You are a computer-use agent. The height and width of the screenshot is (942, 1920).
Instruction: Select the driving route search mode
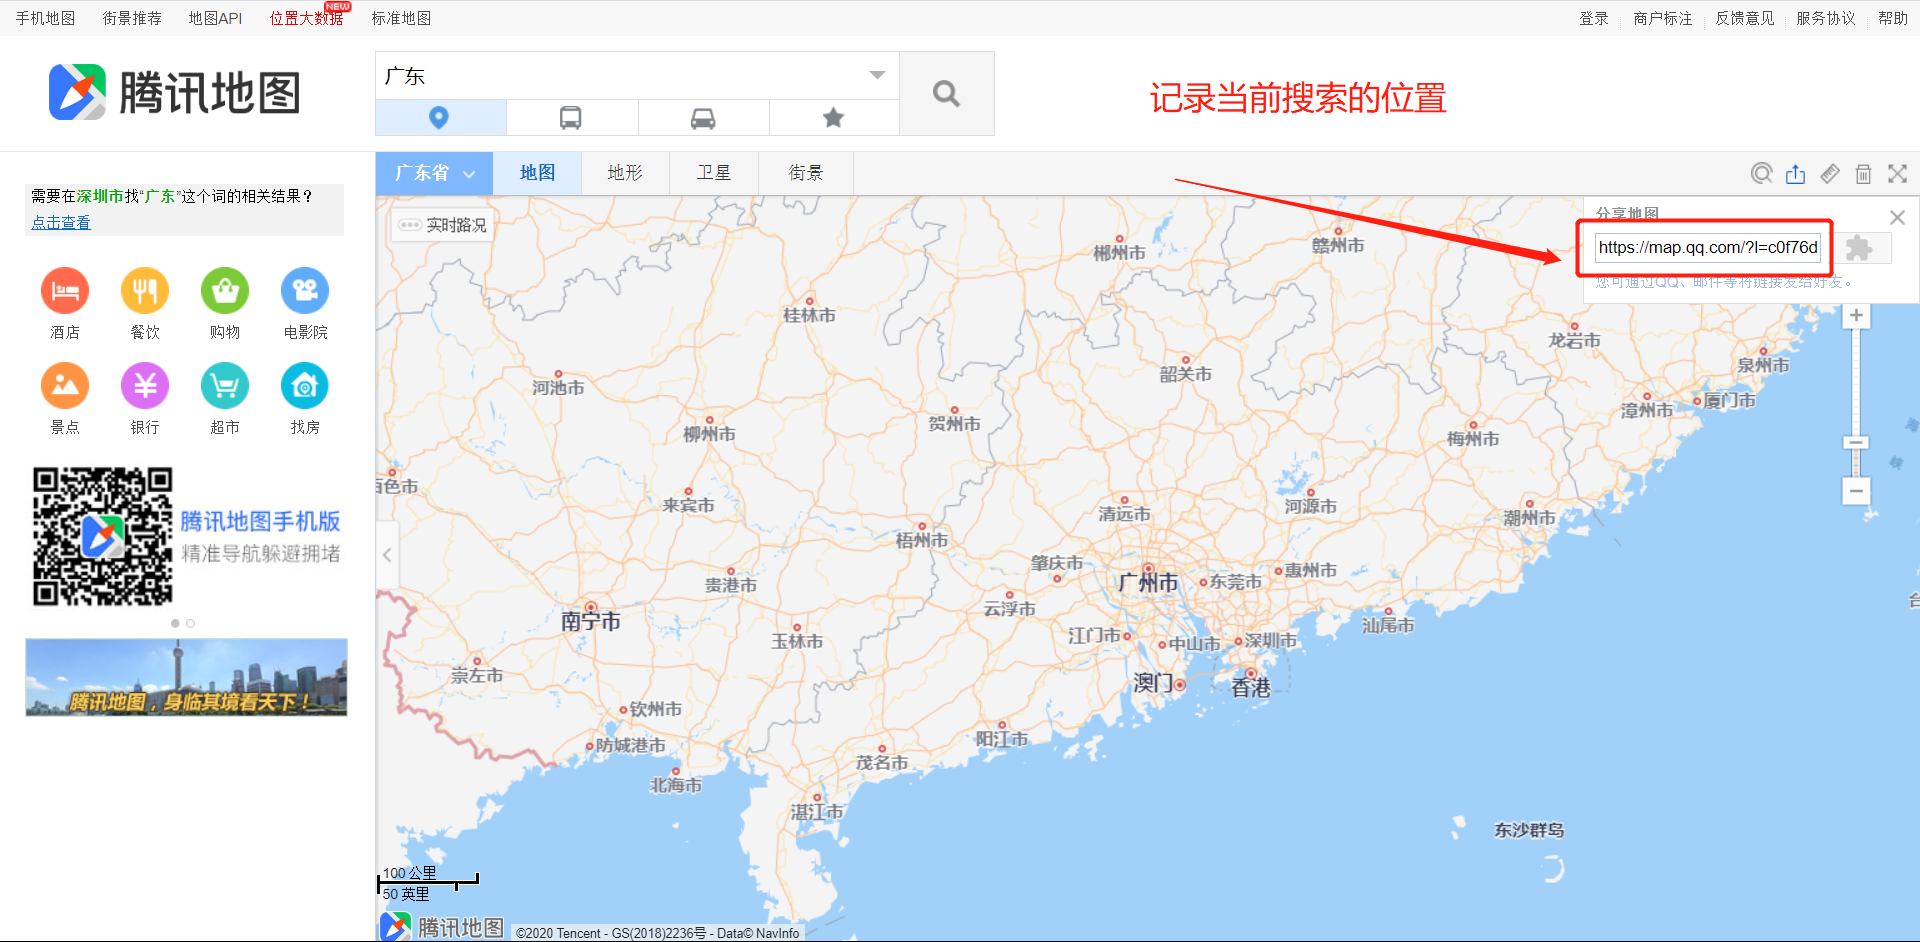[x=703, y=117]
